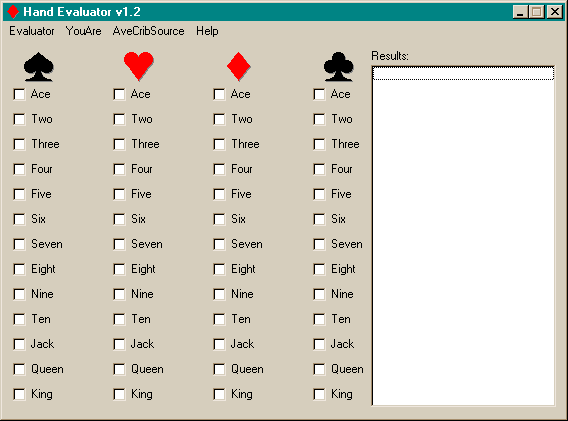
Task: Enable the King of clubs checkbox
Action: tap(319, 394)
